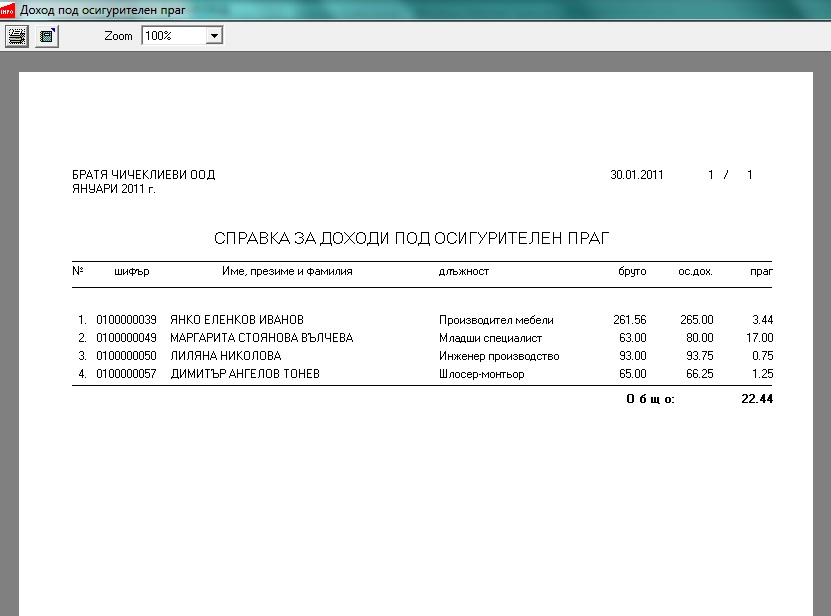Screen dimensions: 831x616
Task: Click the position Производител мебели
Action: (496, 320)
